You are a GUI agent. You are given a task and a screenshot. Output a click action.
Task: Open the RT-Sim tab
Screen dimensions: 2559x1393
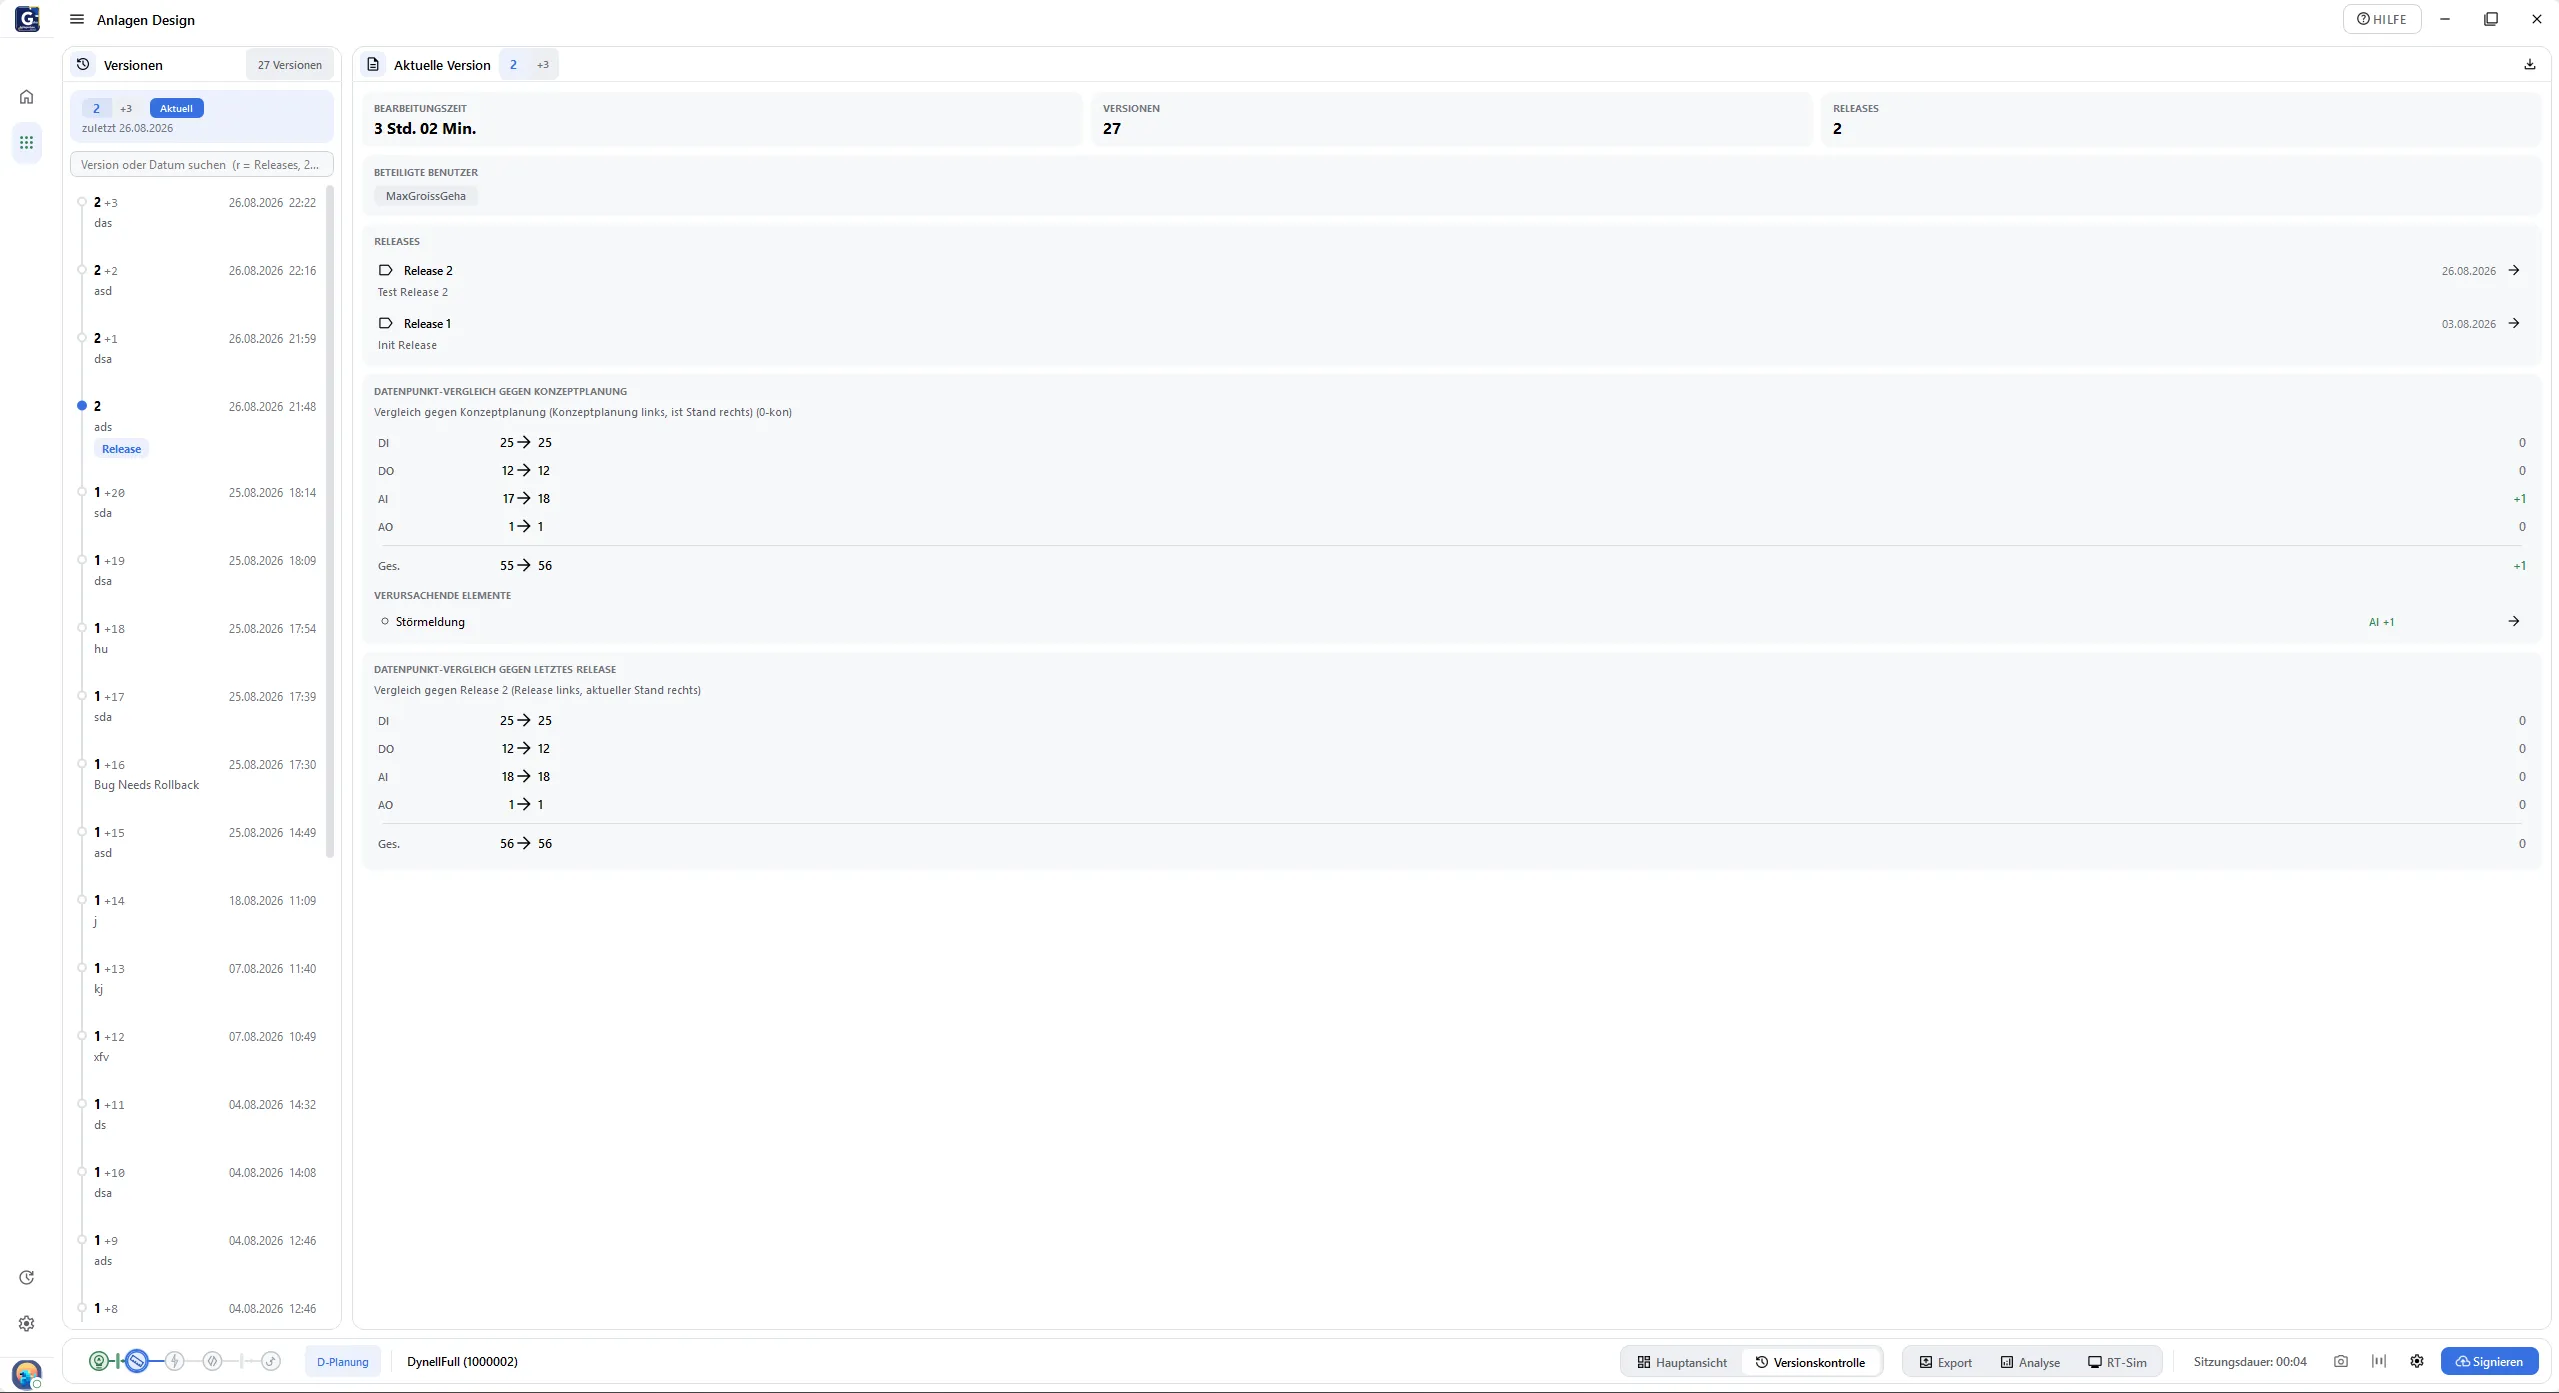tap(2117, 1362)
